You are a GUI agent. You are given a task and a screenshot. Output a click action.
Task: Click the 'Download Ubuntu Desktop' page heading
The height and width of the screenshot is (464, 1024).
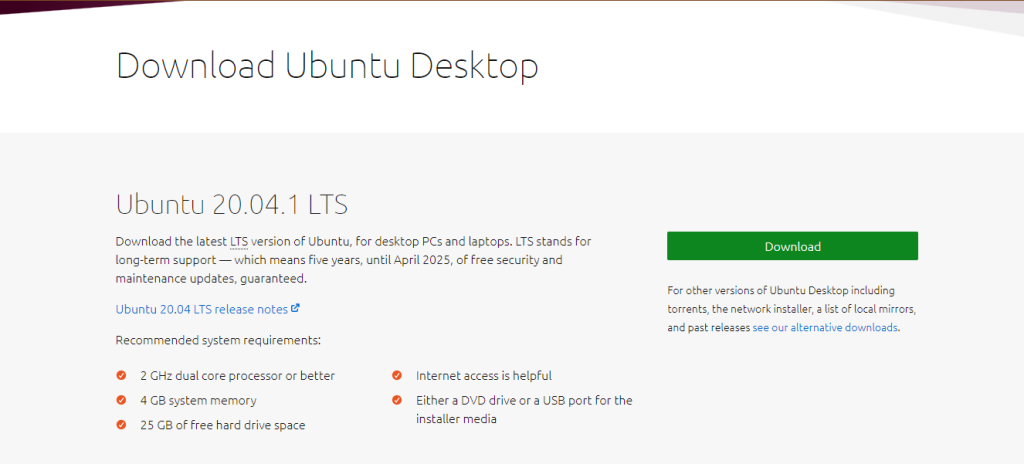coord(327,65)
